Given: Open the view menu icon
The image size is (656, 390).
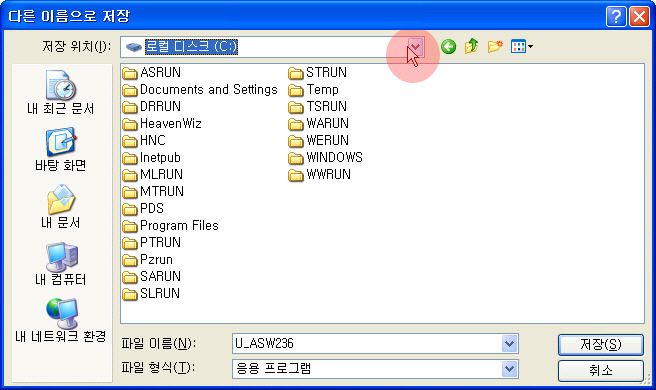Looking at the screenshot, I should coord(522,46).
